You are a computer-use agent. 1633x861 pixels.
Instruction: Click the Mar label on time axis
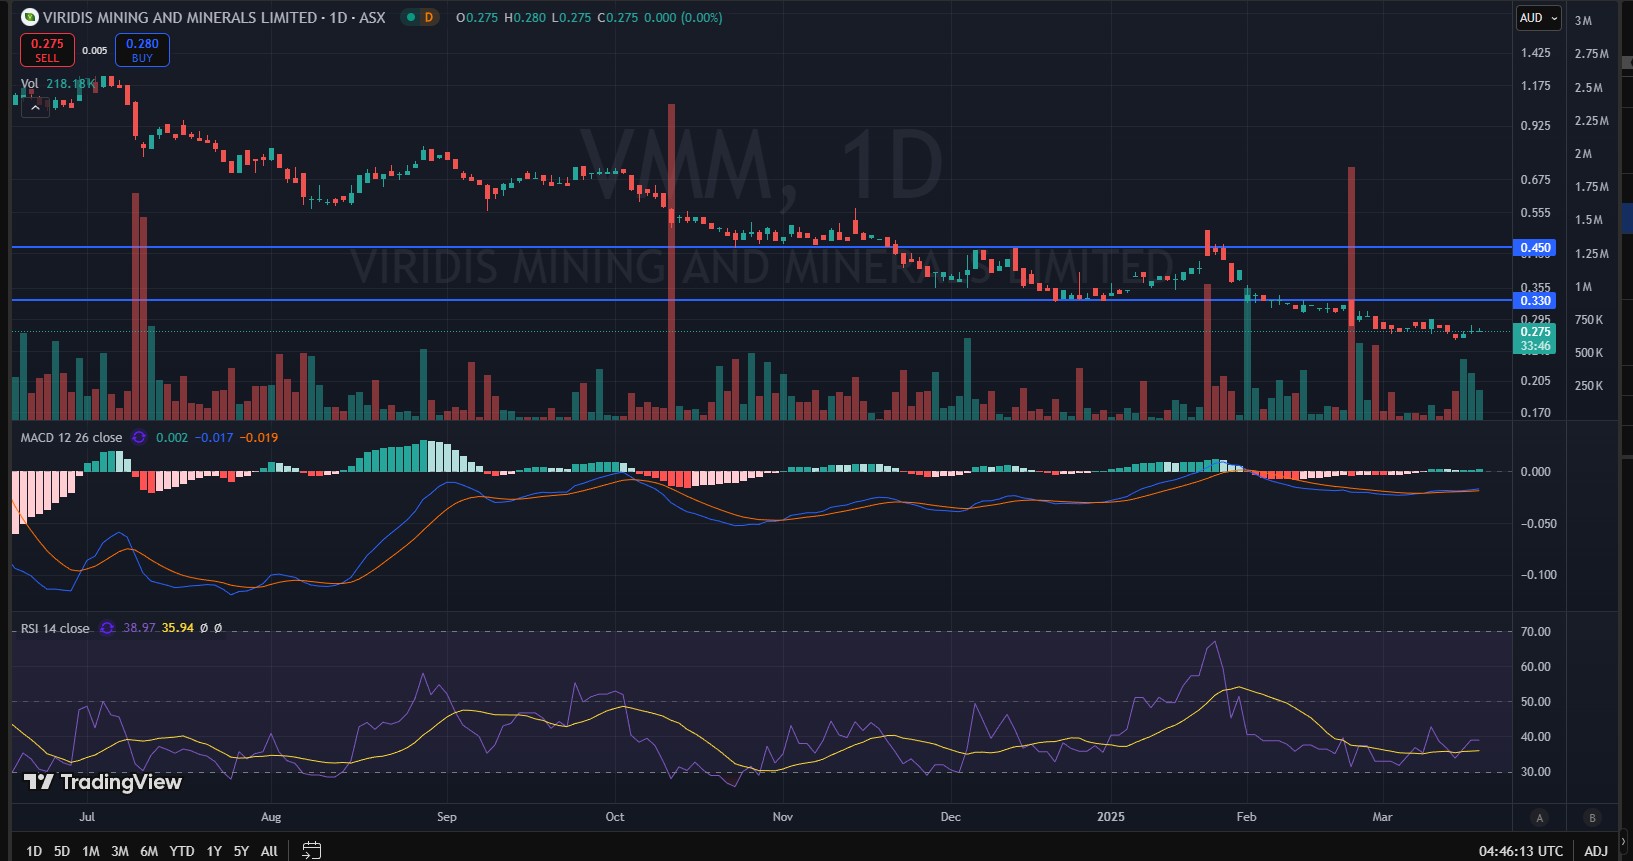point(1382,817)
